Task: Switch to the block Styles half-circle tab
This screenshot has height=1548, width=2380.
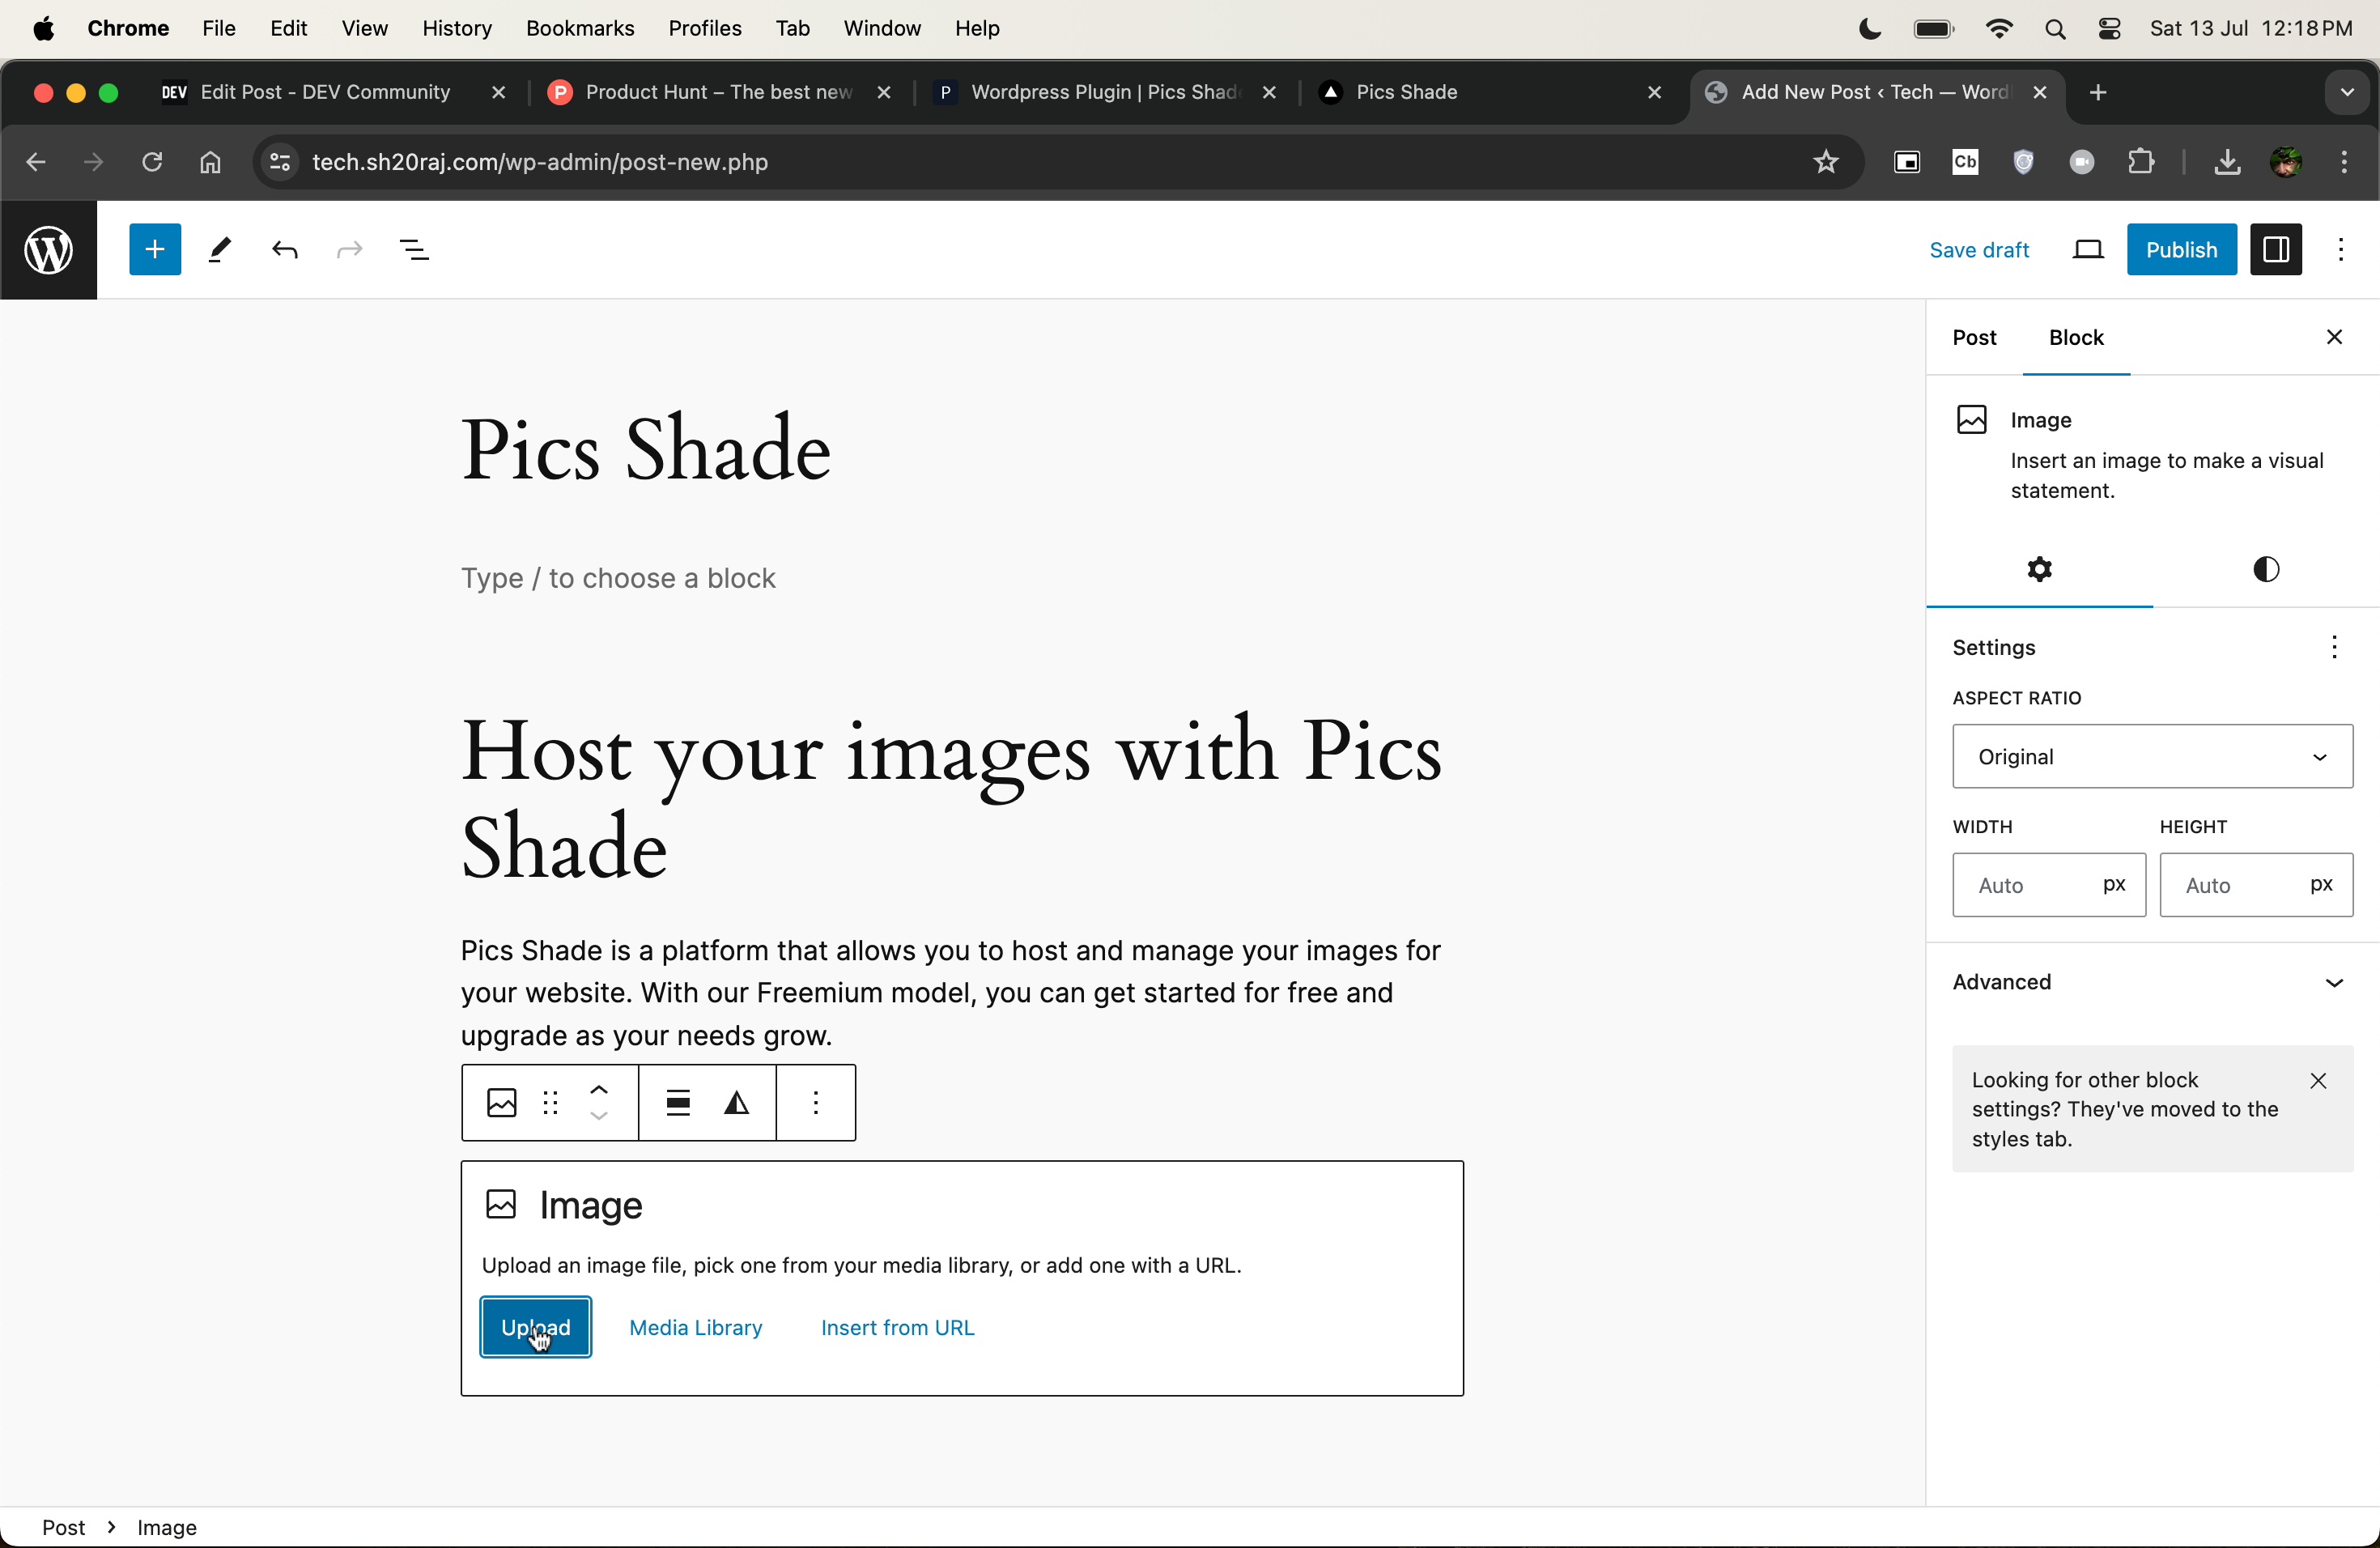Action: (x=2266, y=569)
